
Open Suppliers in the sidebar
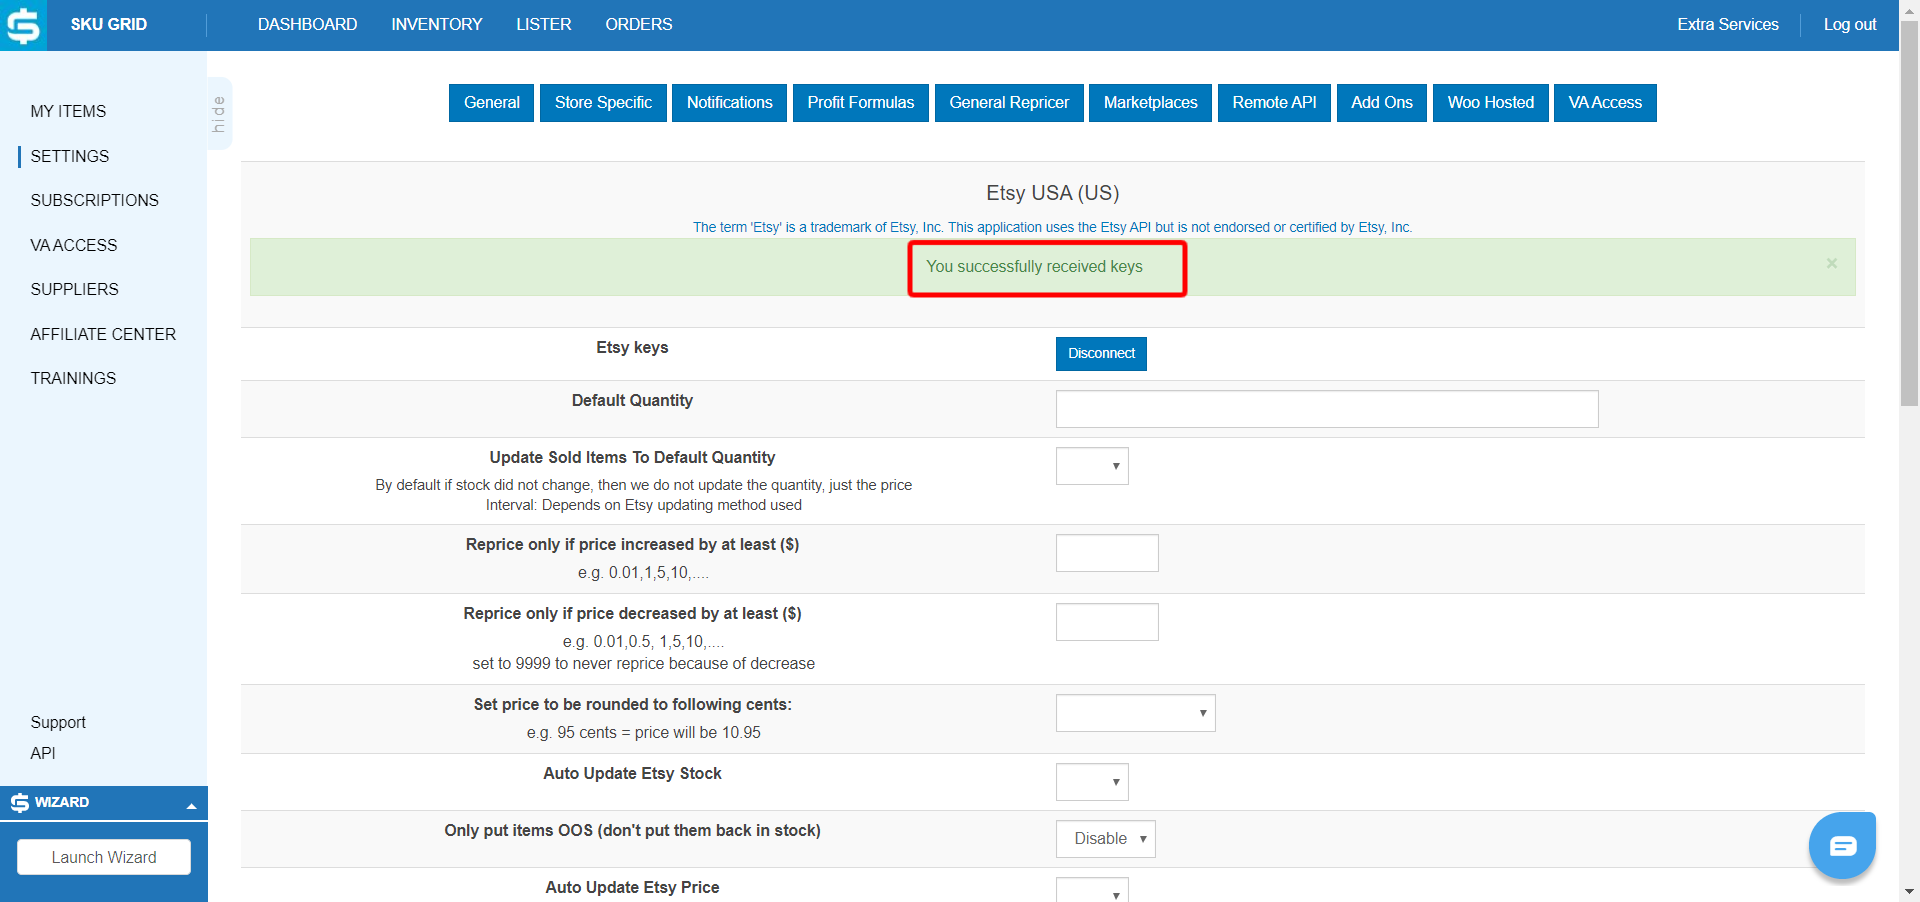(x=75, y=289)
